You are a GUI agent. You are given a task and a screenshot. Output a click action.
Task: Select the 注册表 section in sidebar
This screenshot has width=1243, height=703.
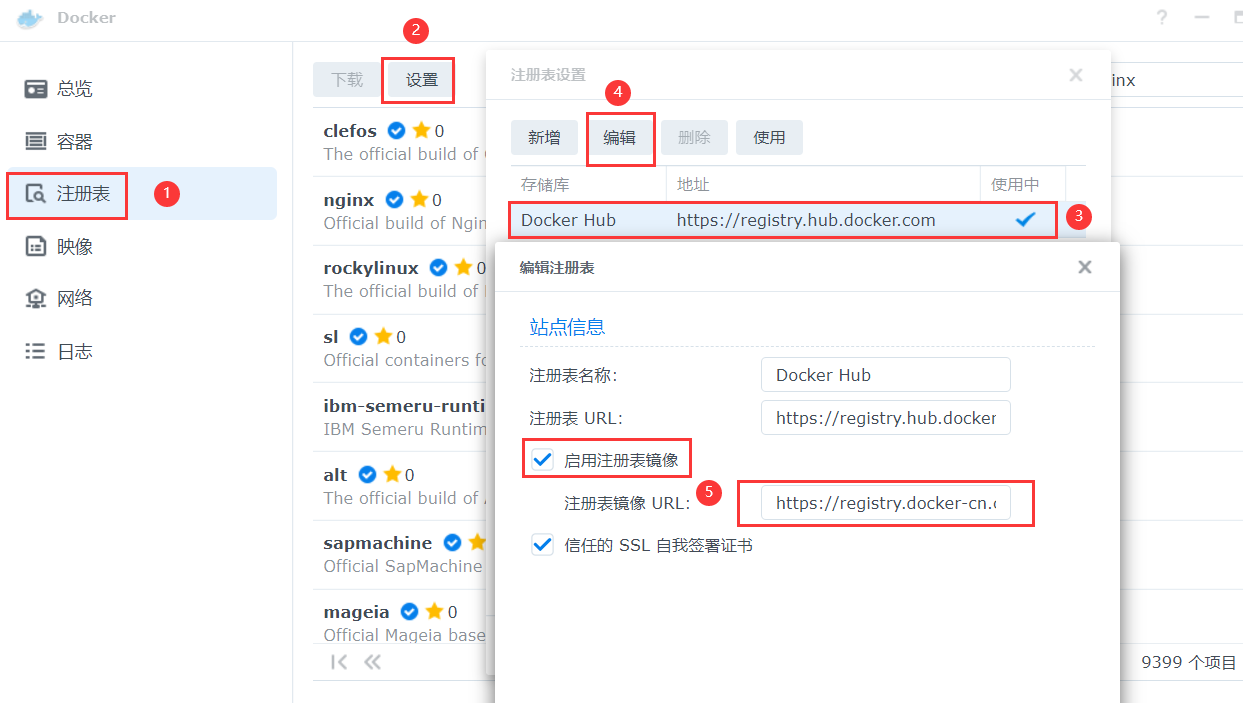pyautogui.click(x=142, y=194)
